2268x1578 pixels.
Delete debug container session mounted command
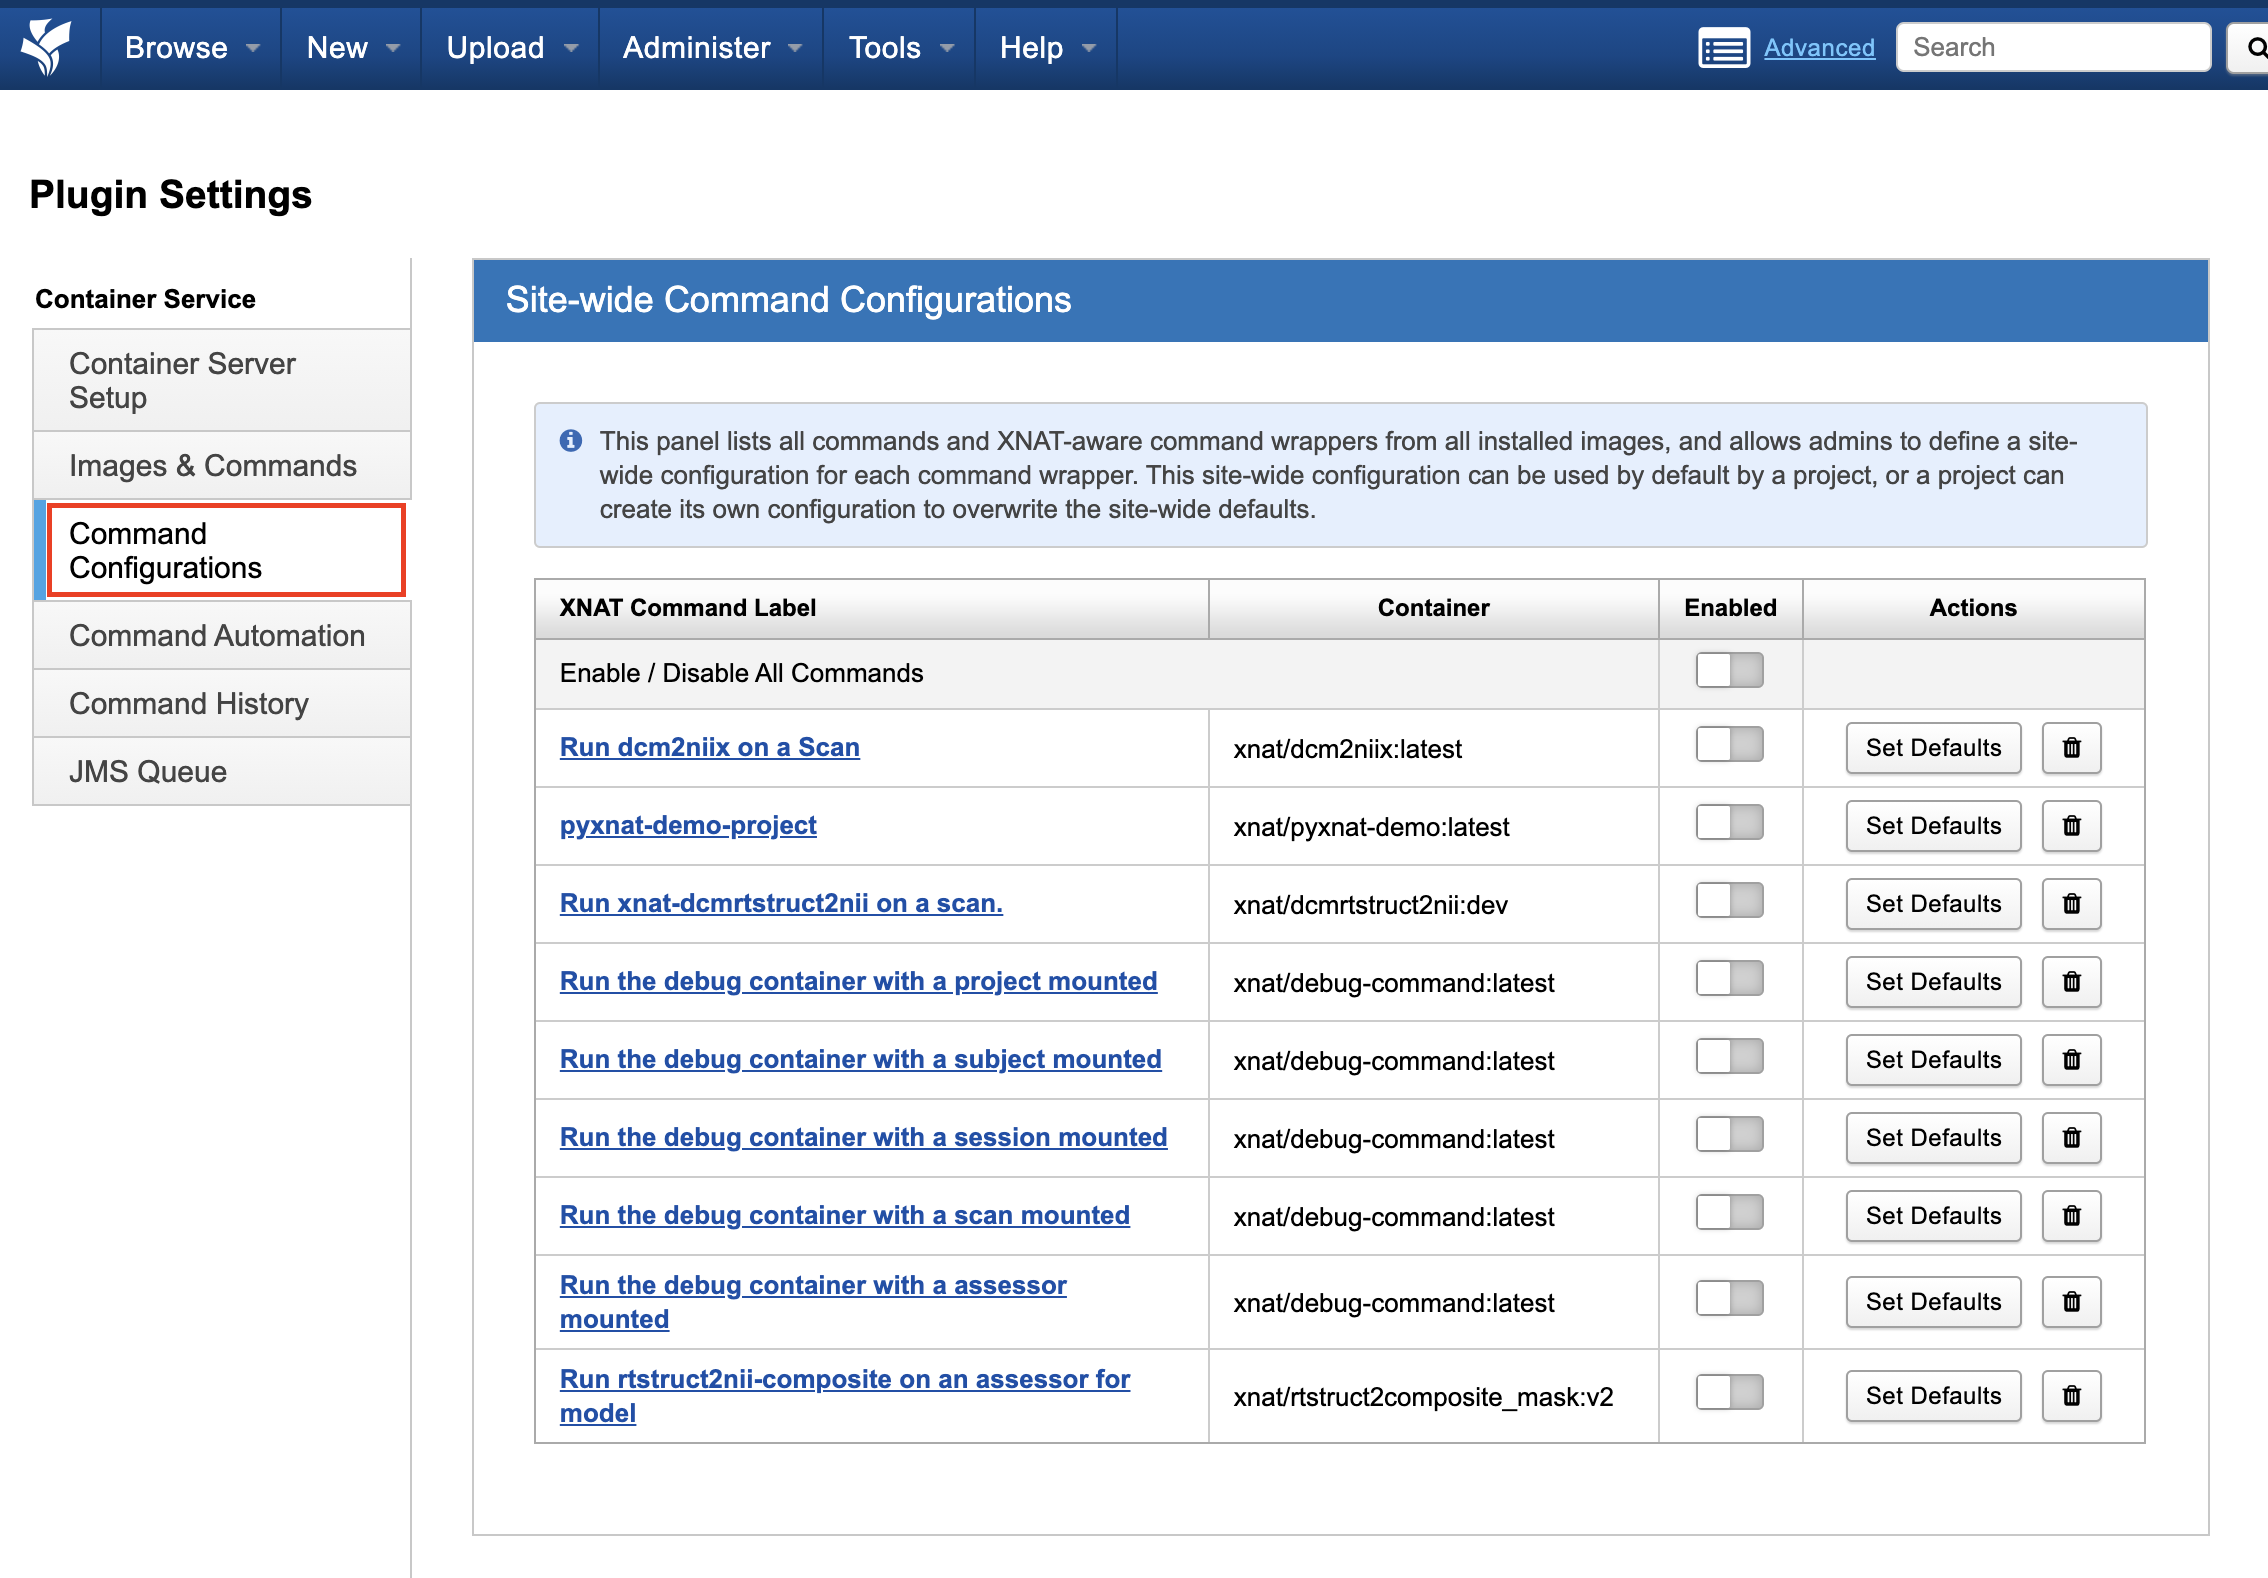tap(2071, 1138)
